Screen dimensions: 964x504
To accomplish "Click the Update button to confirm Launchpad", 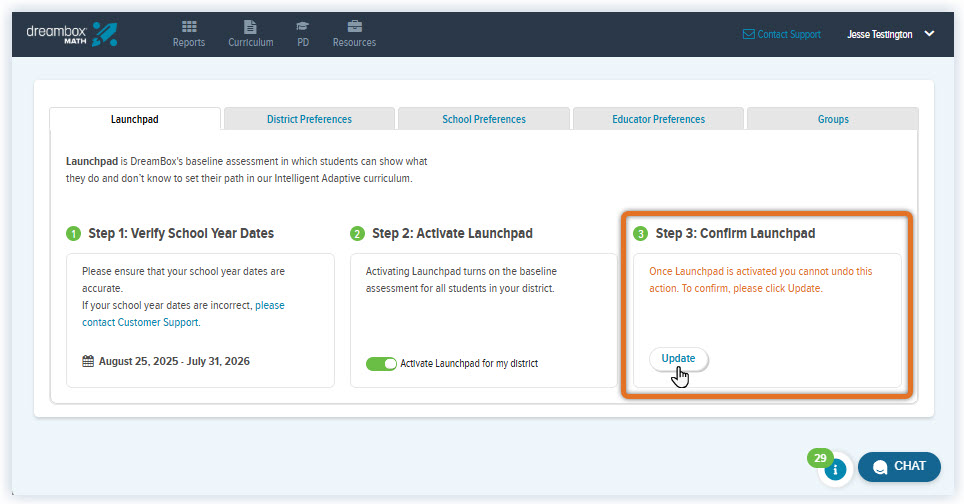I will (679, 358).
